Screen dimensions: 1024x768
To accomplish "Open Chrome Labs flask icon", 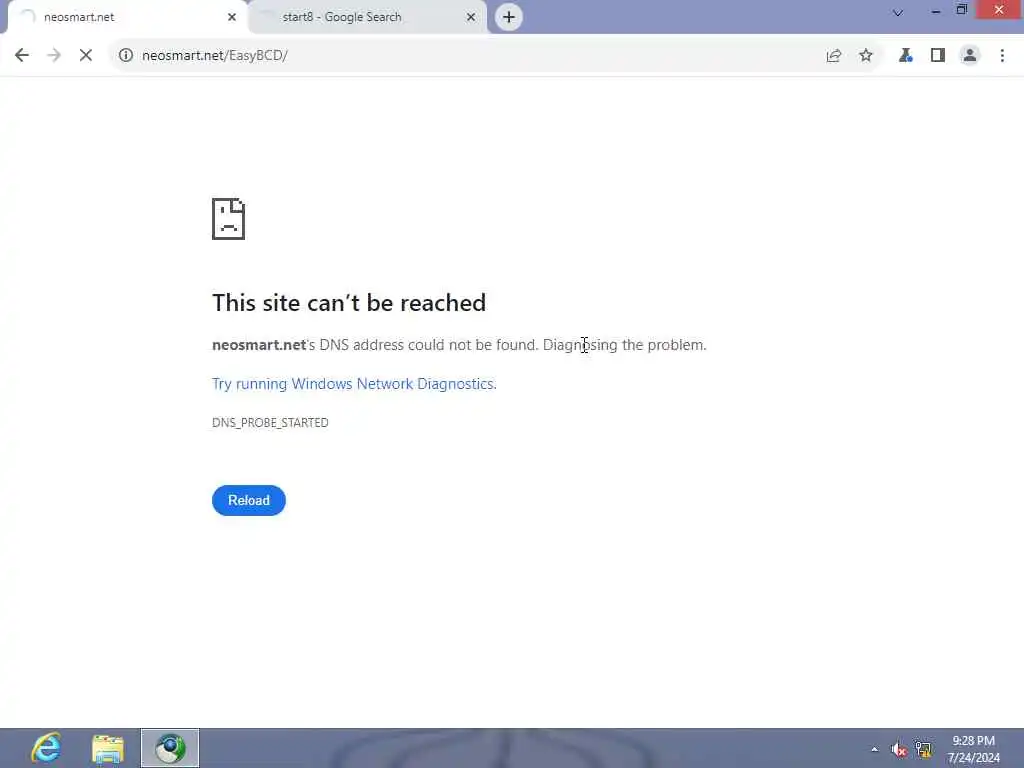I will (905, 56).
